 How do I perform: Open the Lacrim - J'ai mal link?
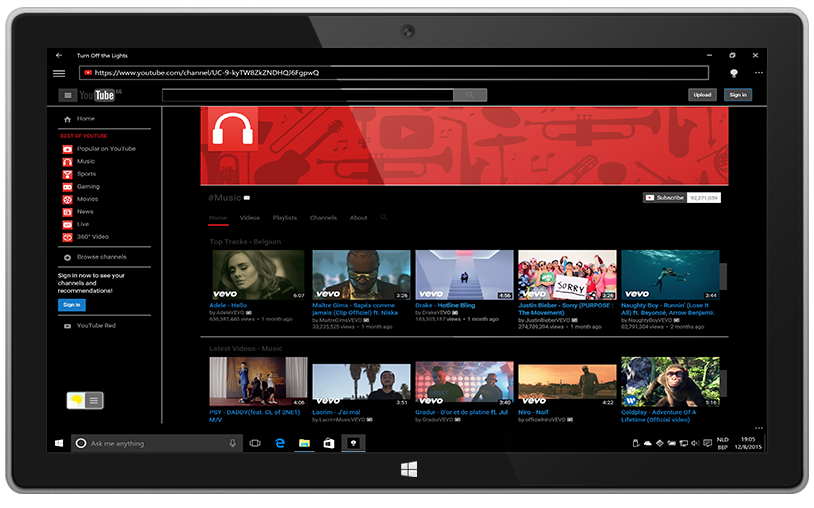pos(336,413)
